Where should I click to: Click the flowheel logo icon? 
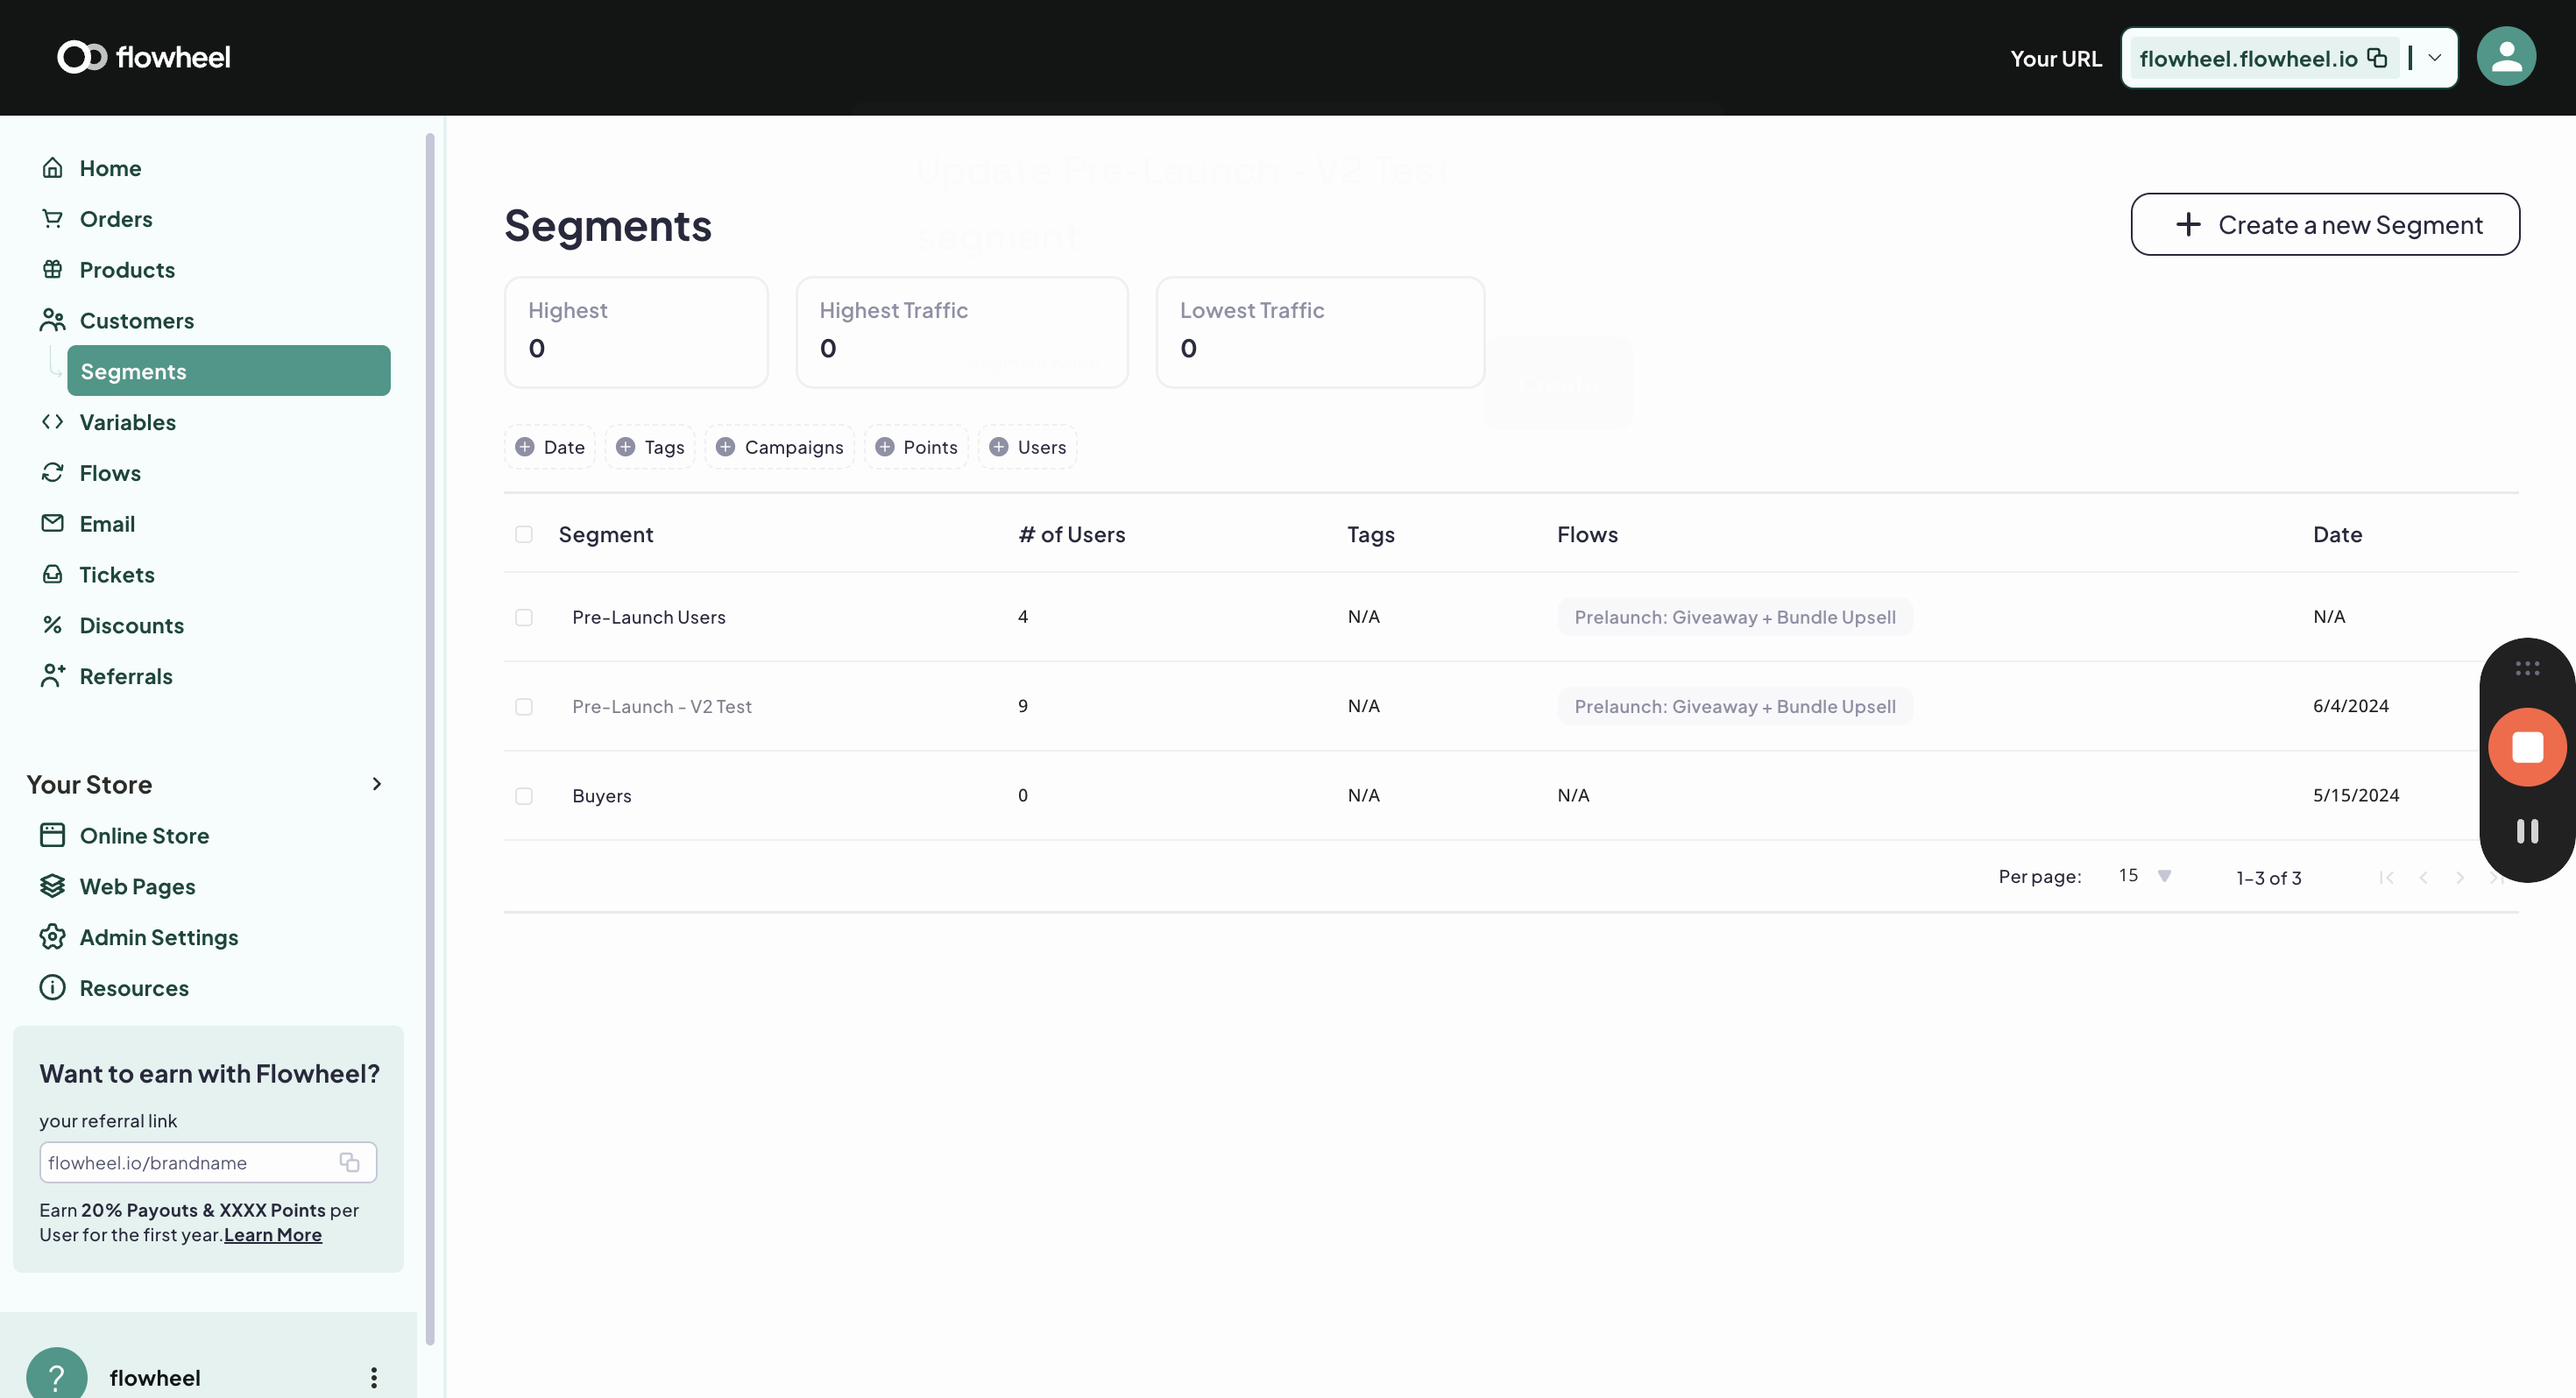tap(81, 57)
